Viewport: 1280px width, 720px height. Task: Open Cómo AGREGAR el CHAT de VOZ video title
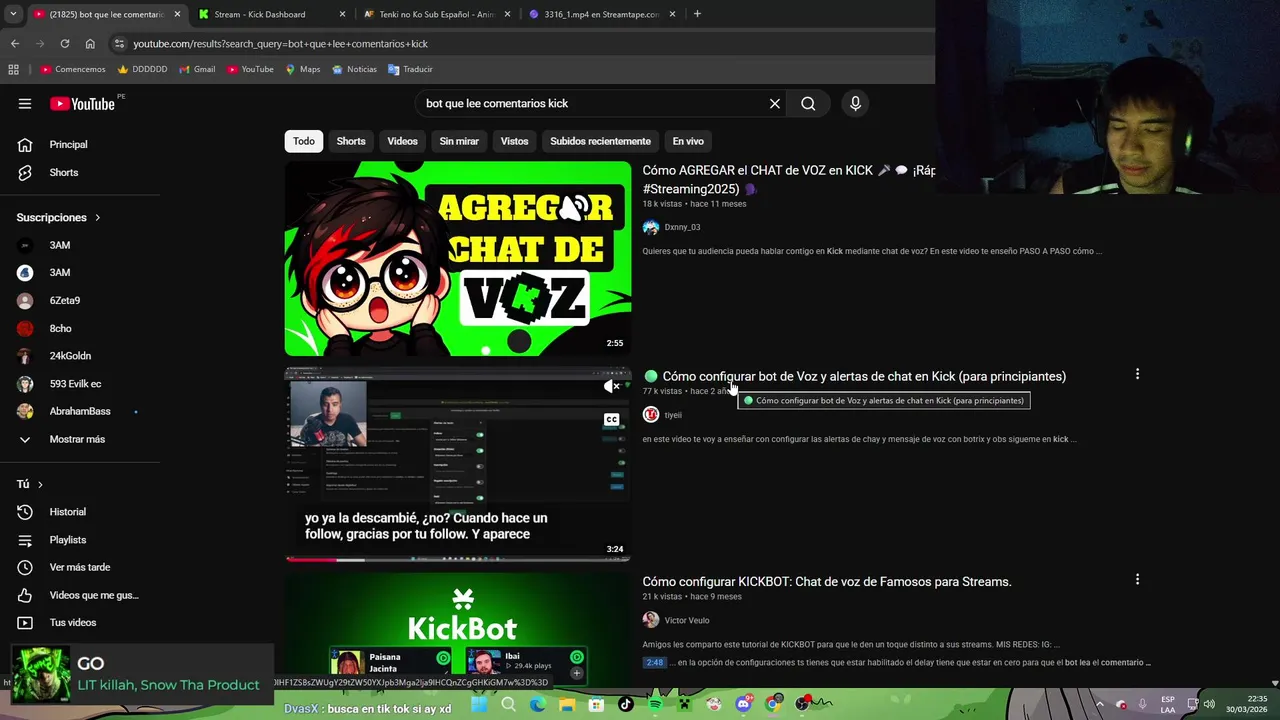(789, 179)
